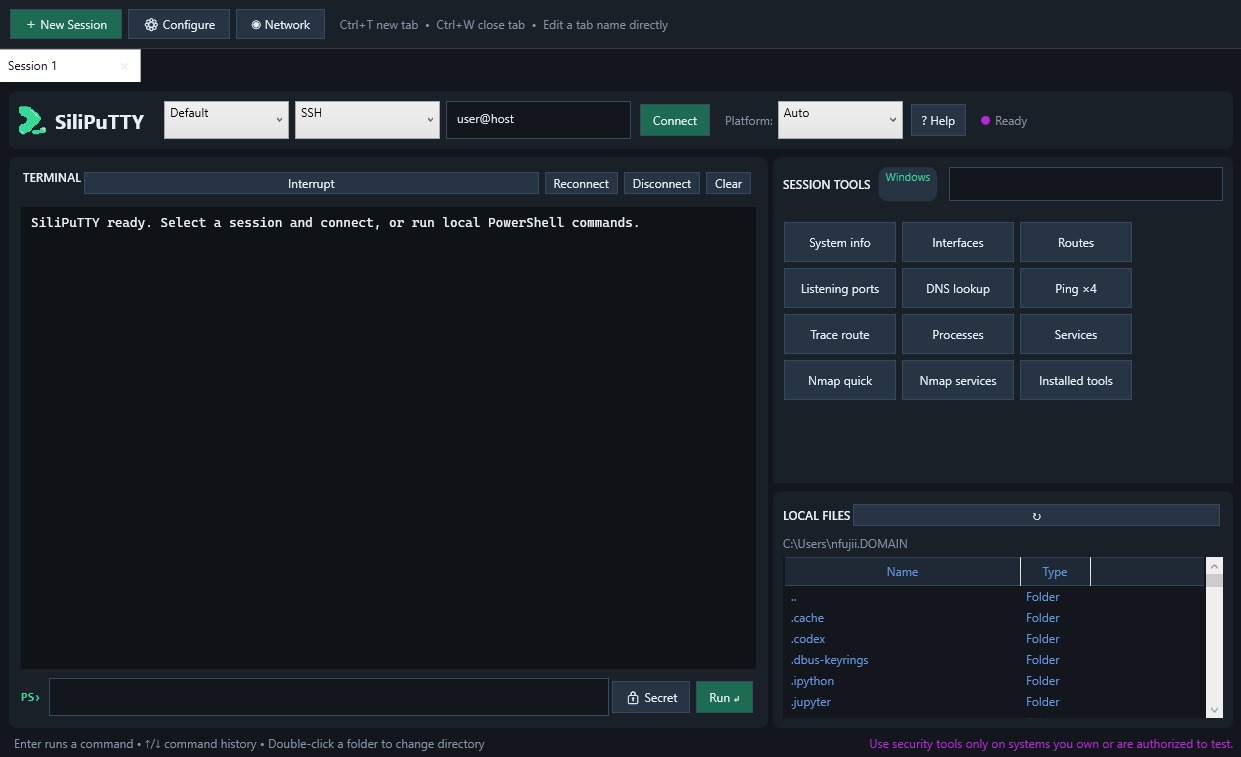The height and width of the screenshot is (757, 1241).
Task: Sort local files by Name column
Action: coord(902,572)
